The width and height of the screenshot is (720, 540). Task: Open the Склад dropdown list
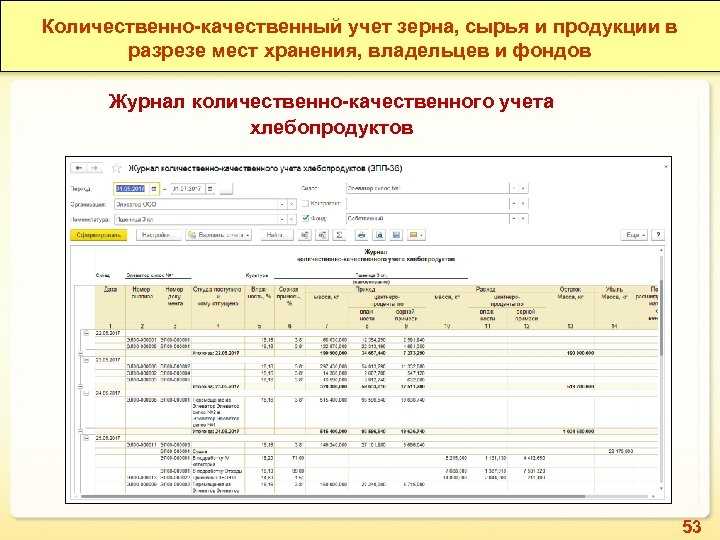pyautogui.click(x=514, y=188)
